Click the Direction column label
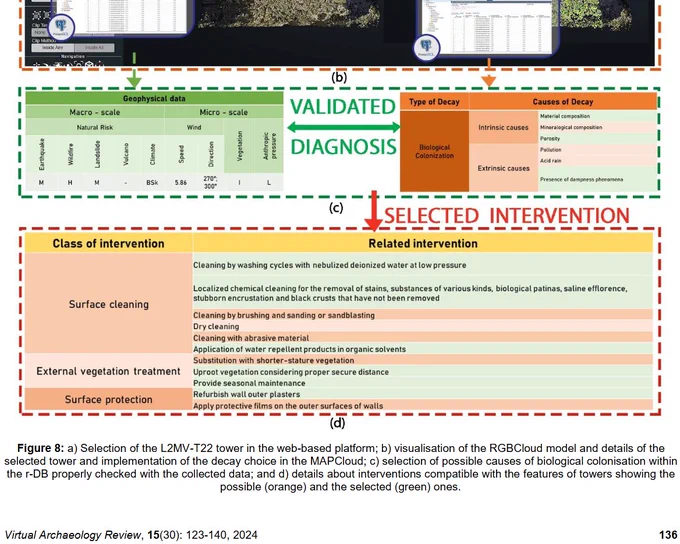Image resolution: width=680 pixels, height=544 pixels. (211, 154)
